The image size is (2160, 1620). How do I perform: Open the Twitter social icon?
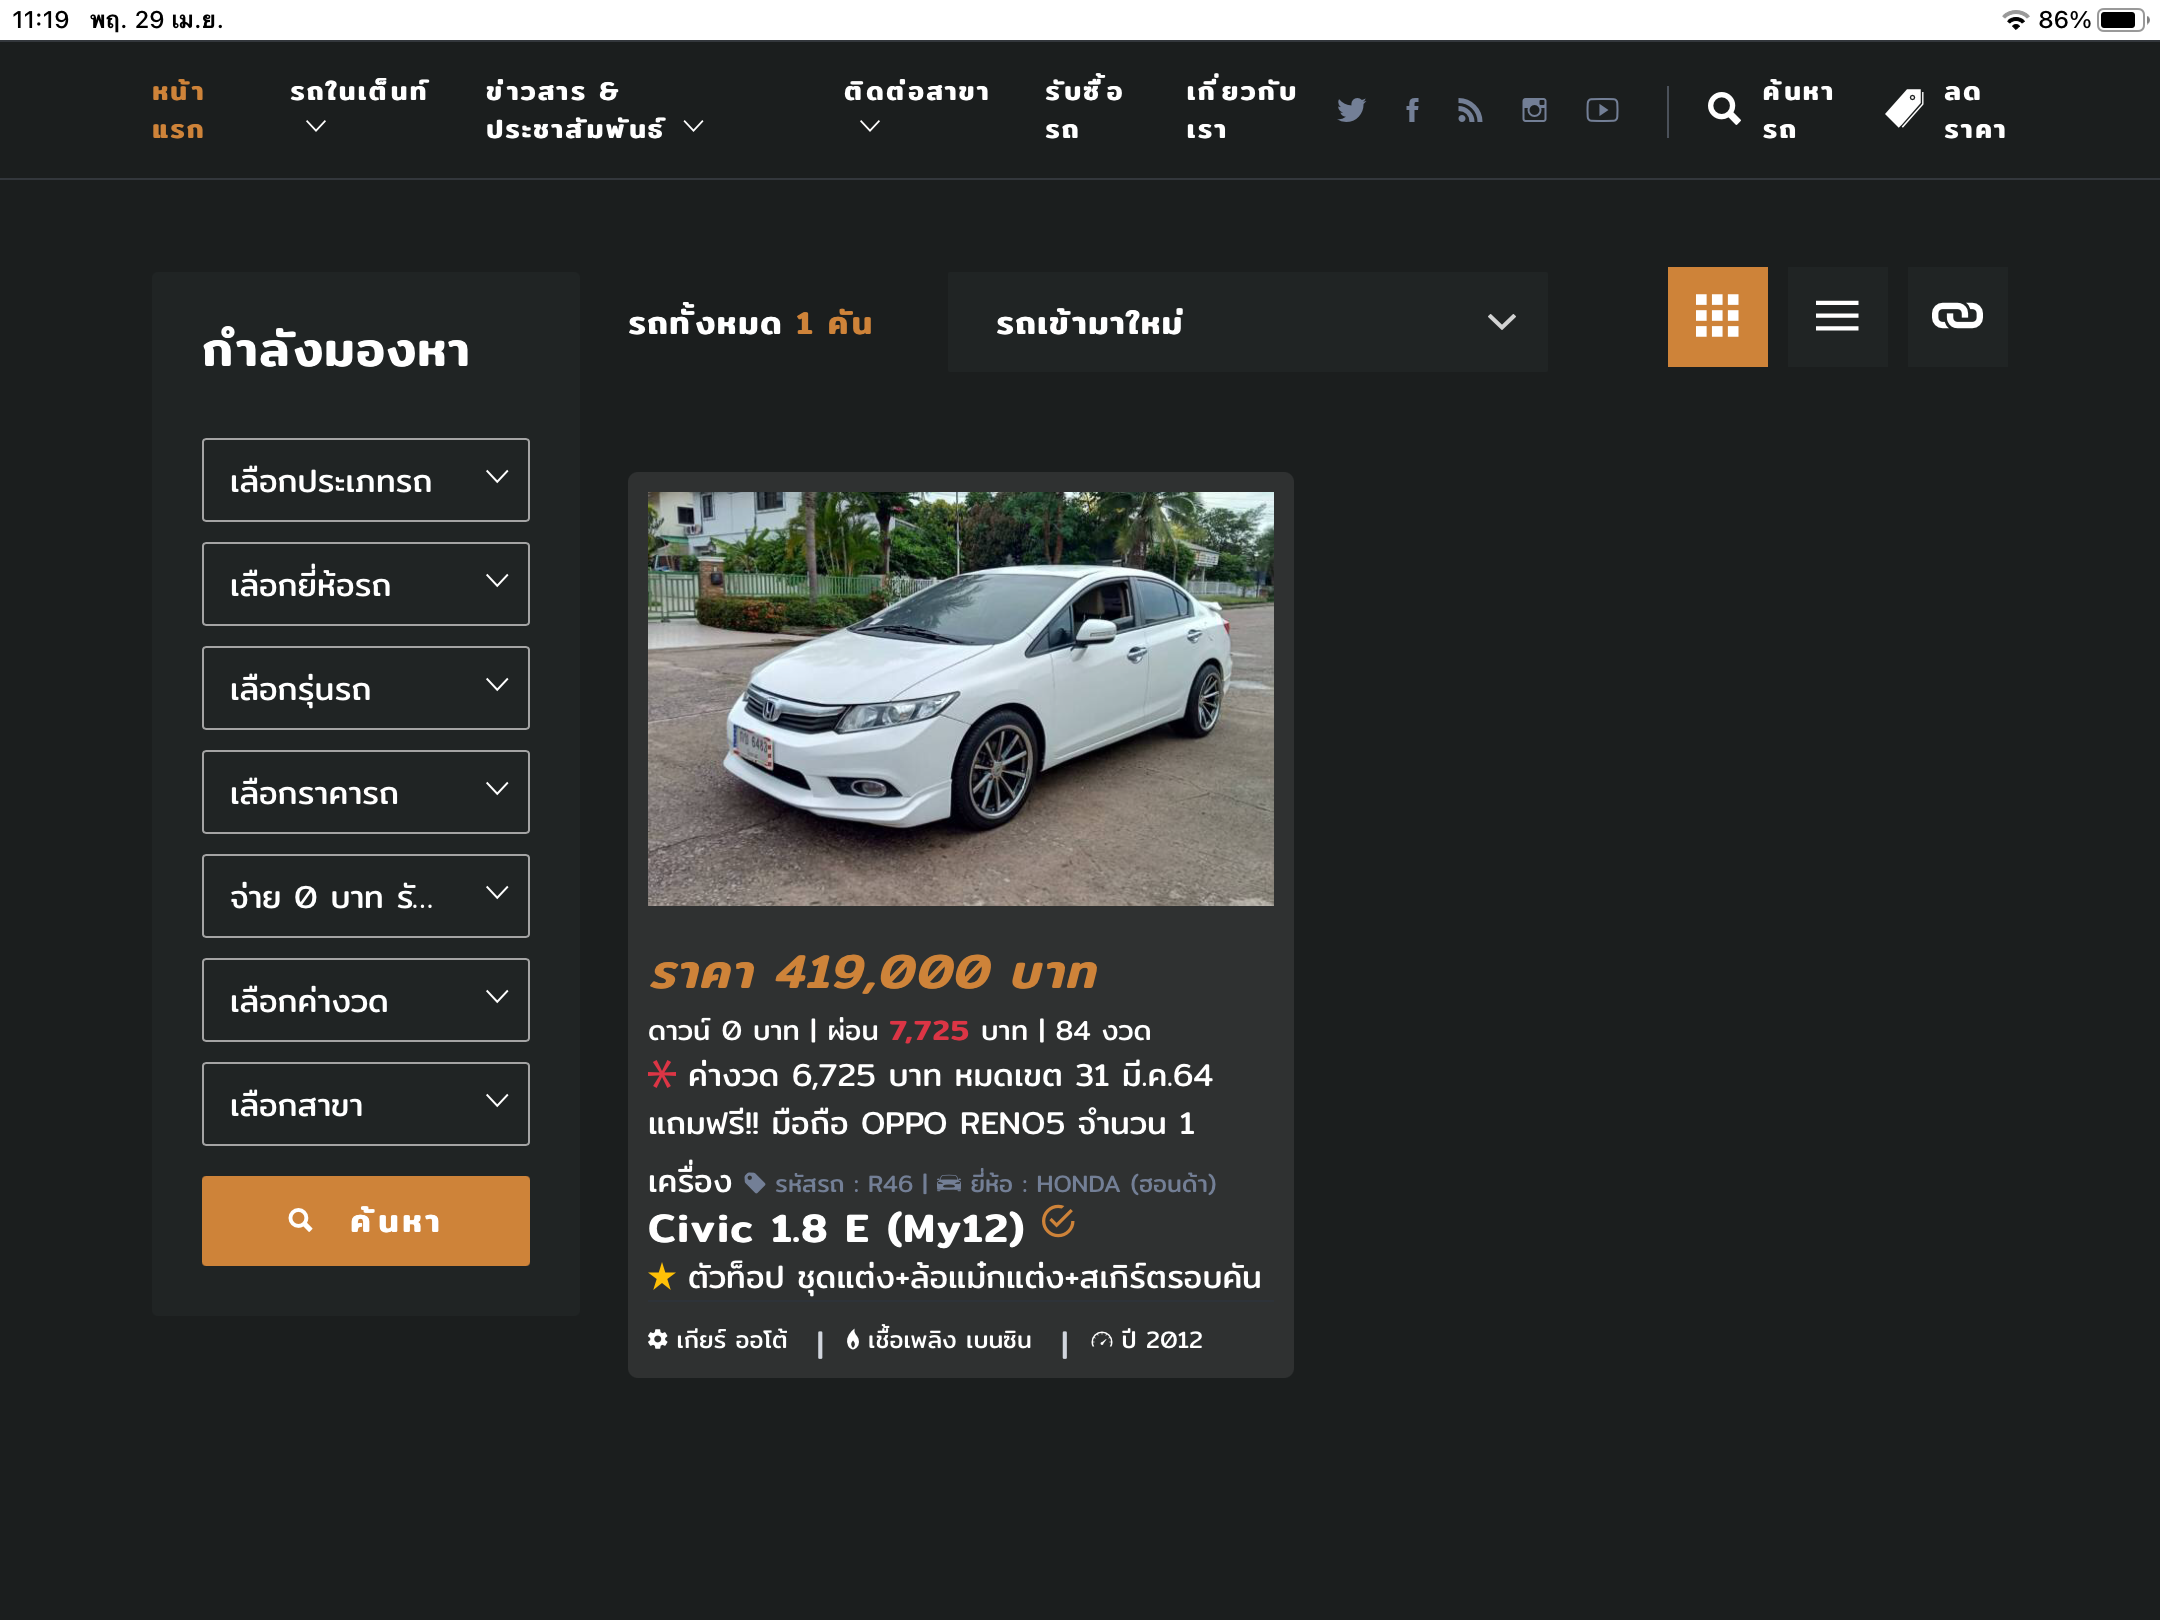(x=1351, y=110)
